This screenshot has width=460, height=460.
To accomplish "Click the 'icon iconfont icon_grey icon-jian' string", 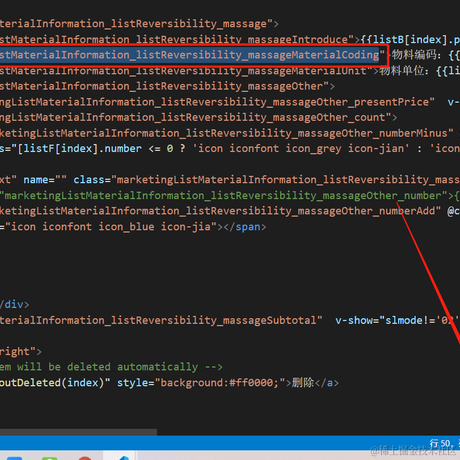I will [x=301, y=148].
